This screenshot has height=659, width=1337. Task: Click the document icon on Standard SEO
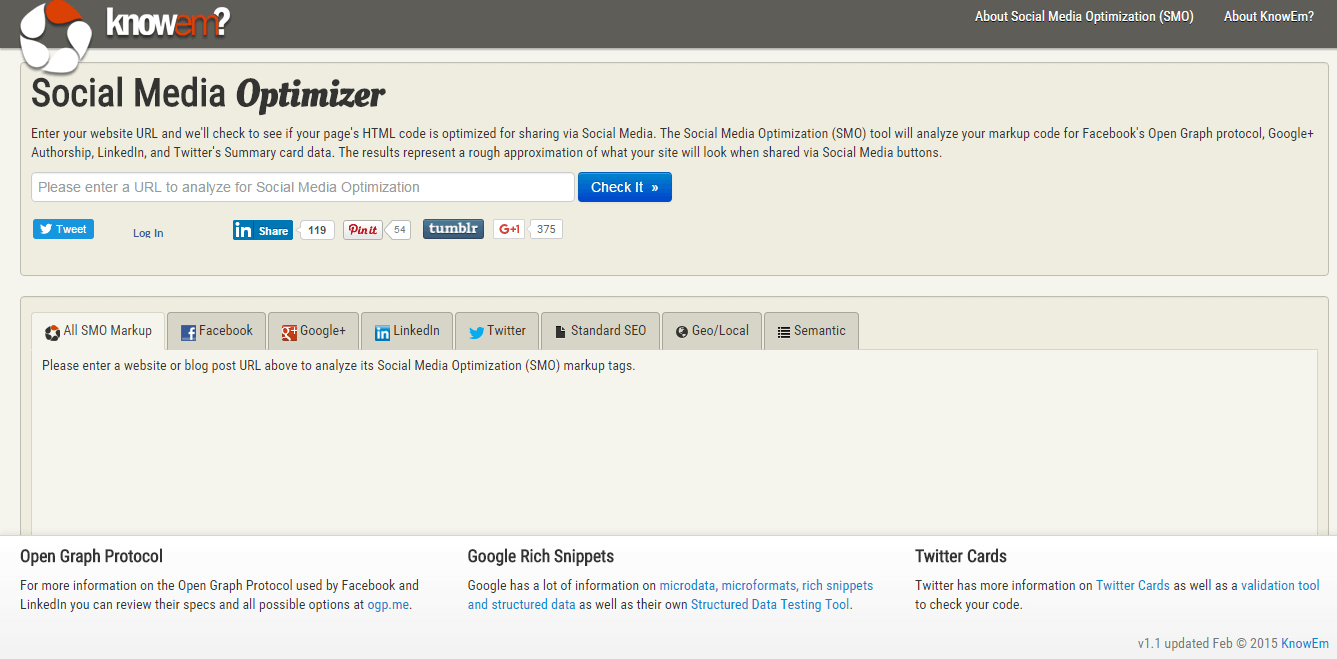561,332
